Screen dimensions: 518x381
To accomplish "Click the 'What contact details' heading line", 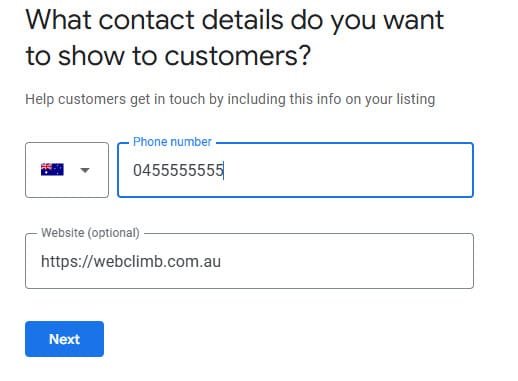I will click(235, 21).
